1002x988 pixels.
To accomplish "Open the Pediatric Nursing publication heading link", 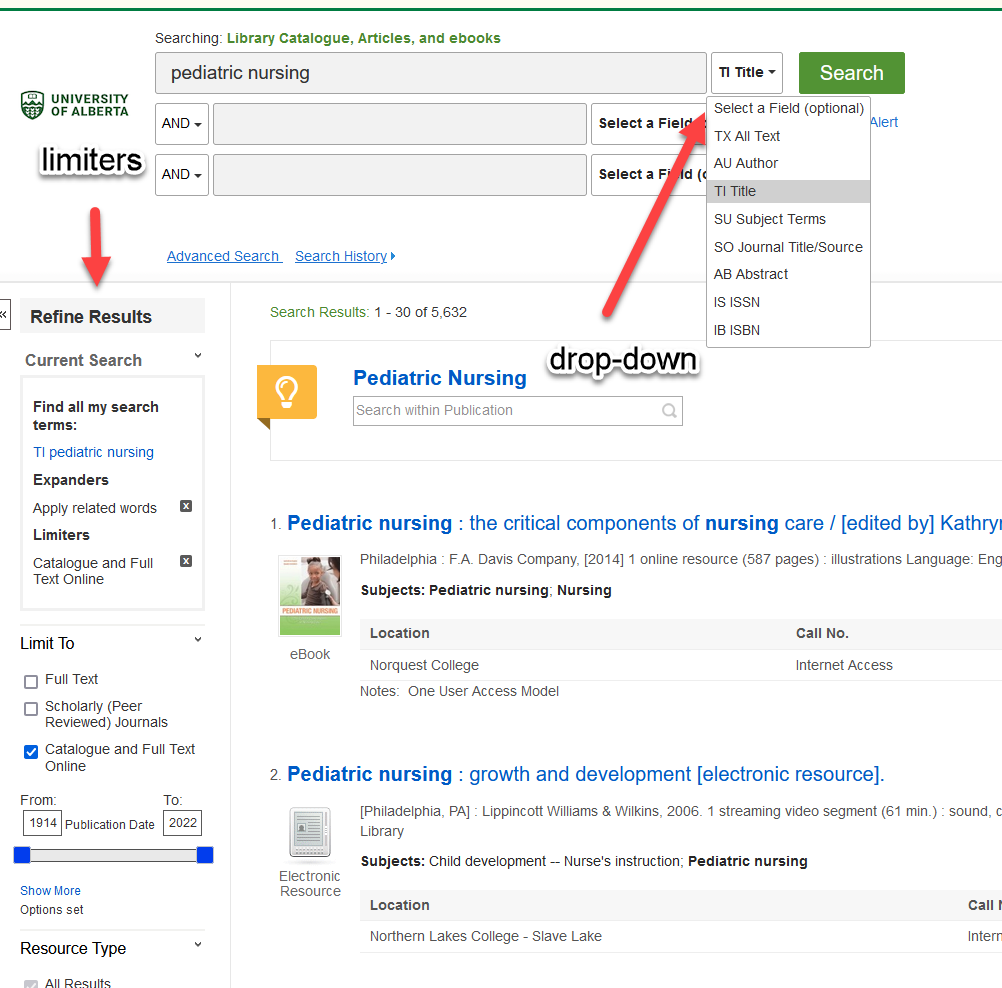I will pyautogui.click(x=440, y=378).
